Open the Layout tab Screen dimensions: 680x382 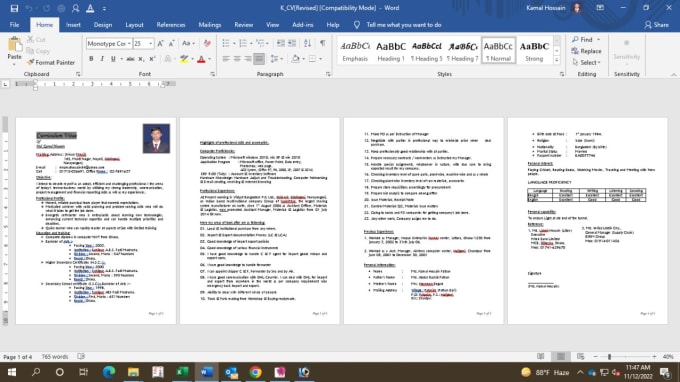(x=134, y=25)
